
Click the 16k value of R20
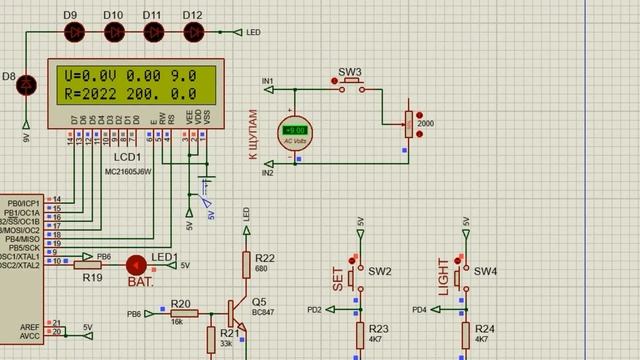click(x=177, y=322)
